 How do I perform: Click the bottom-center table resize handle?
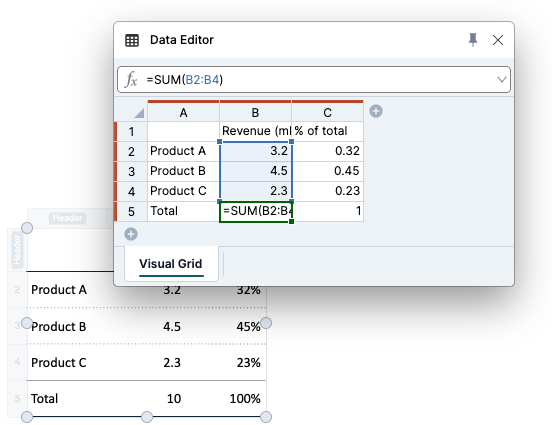click(x=147, y=417)
